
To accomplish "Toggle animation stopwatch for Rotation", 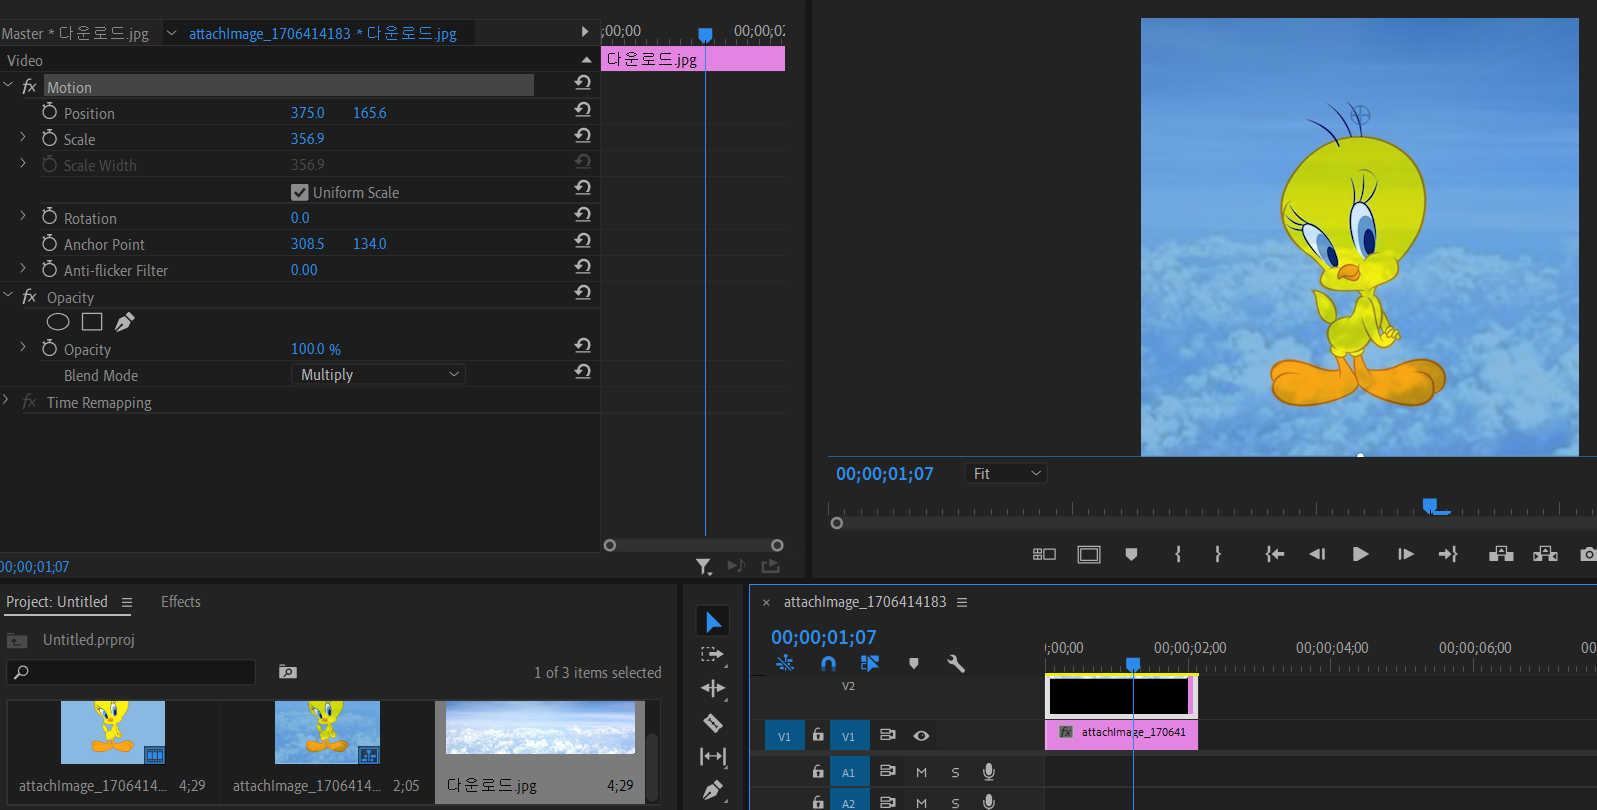I will pos(49,216).
